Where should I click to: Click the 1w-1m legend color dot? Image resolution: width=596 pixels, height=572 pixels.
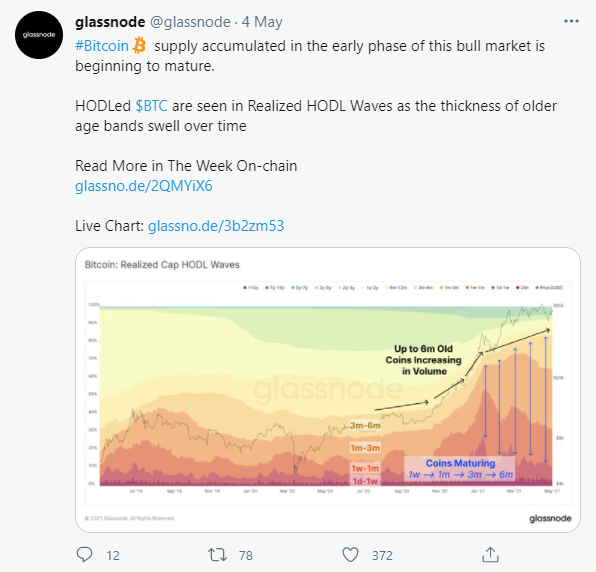467,288
